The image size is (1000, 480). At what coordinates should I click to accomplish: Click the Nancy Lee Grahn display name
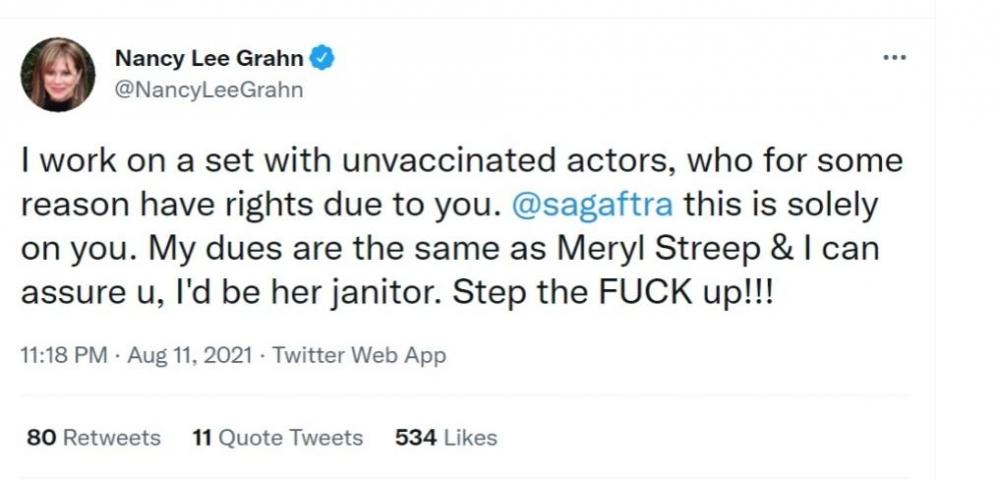pos(208,59)
